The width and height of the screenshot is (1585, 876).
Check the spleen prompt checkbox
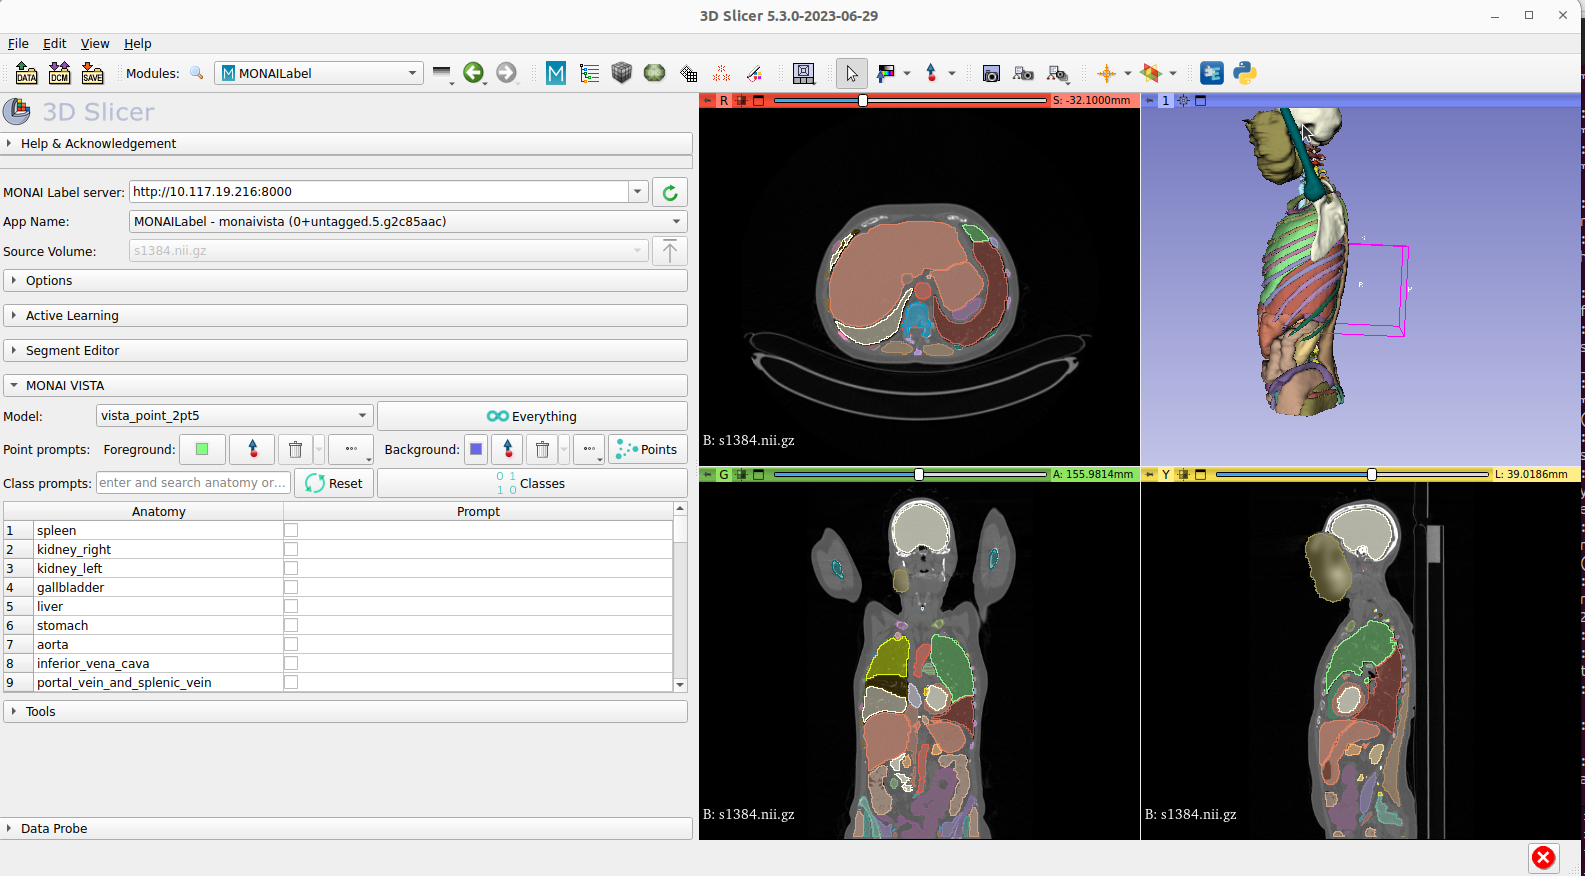291,530
